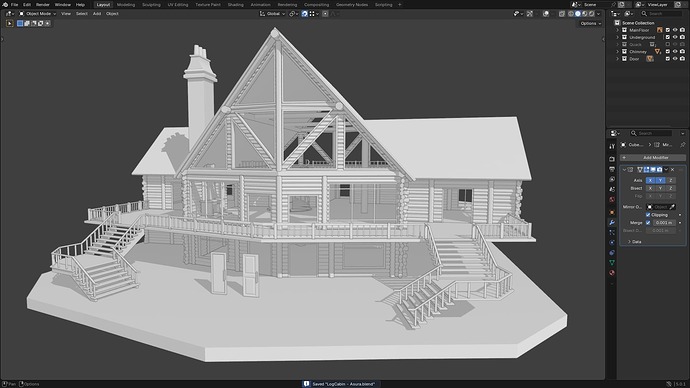690x388 pixels.
Task: Click the select box tool icon
Action: coord(9,23)
